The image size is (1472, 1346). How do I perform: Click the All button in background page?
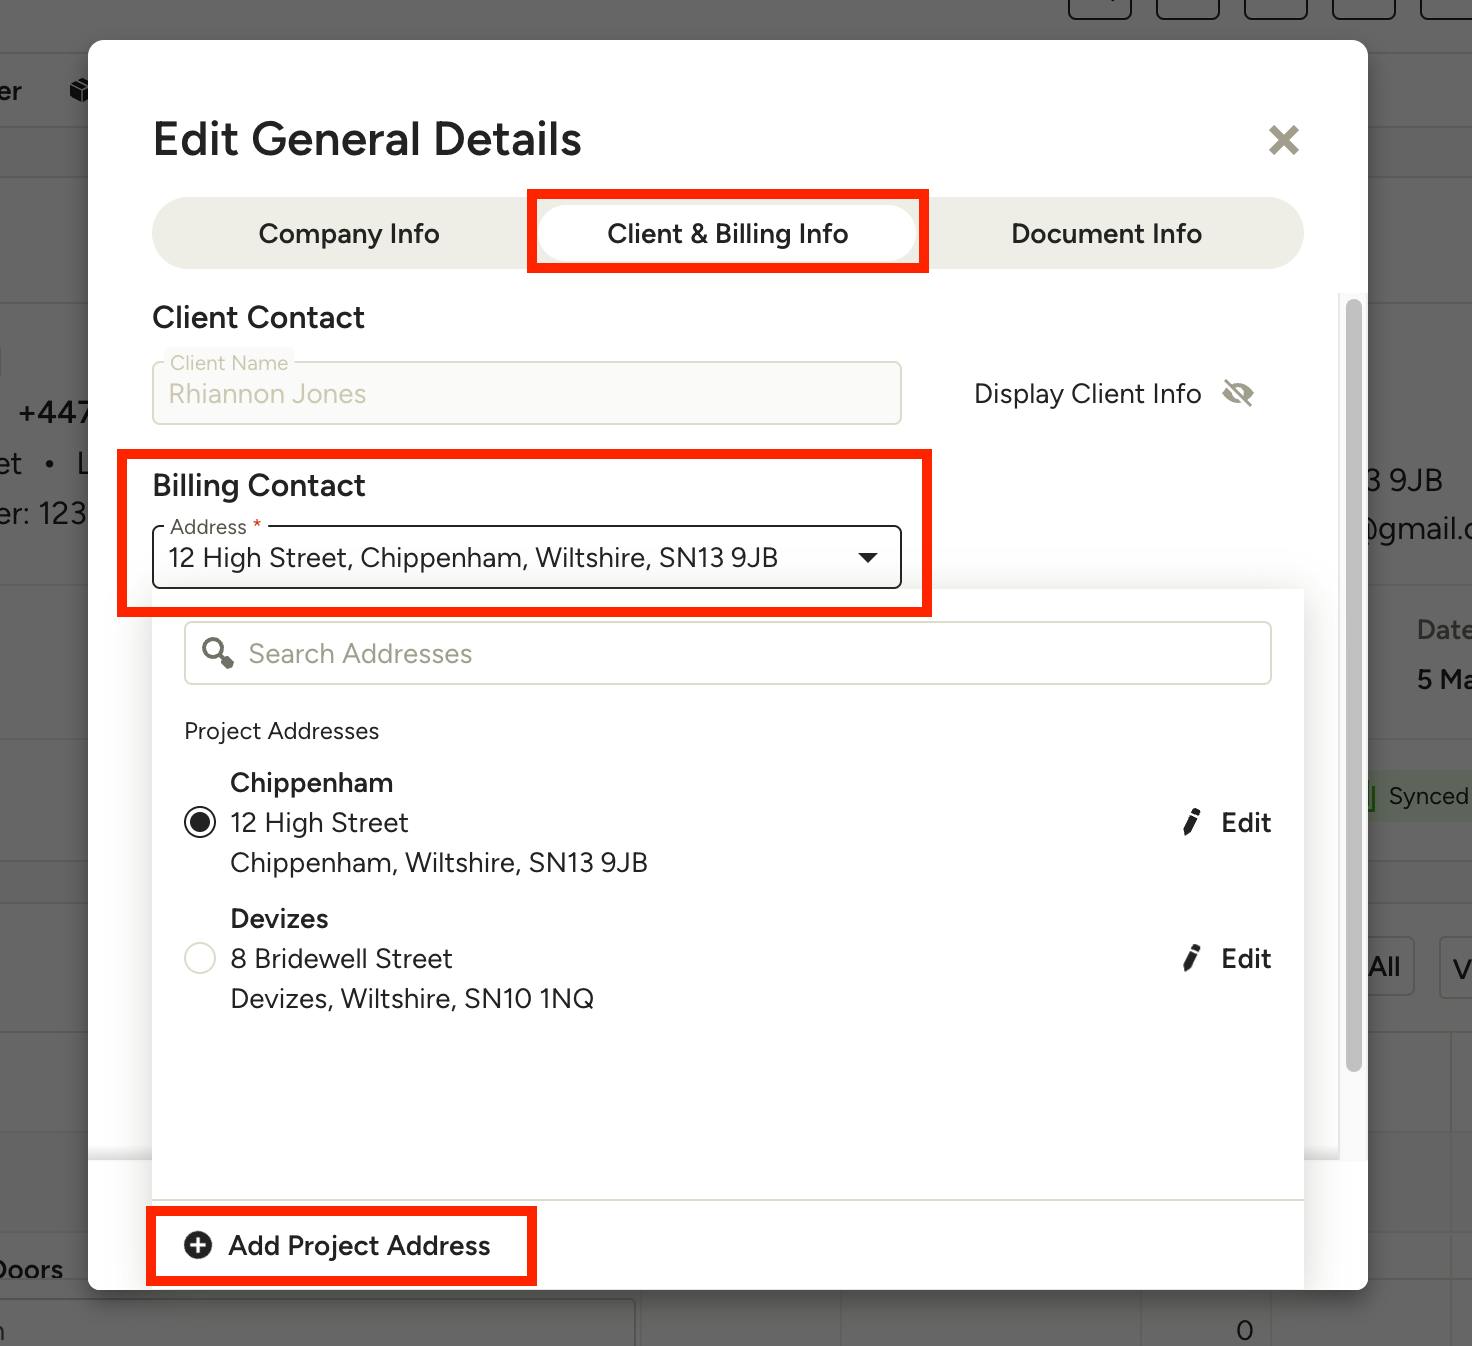(x=1390, y=967)
